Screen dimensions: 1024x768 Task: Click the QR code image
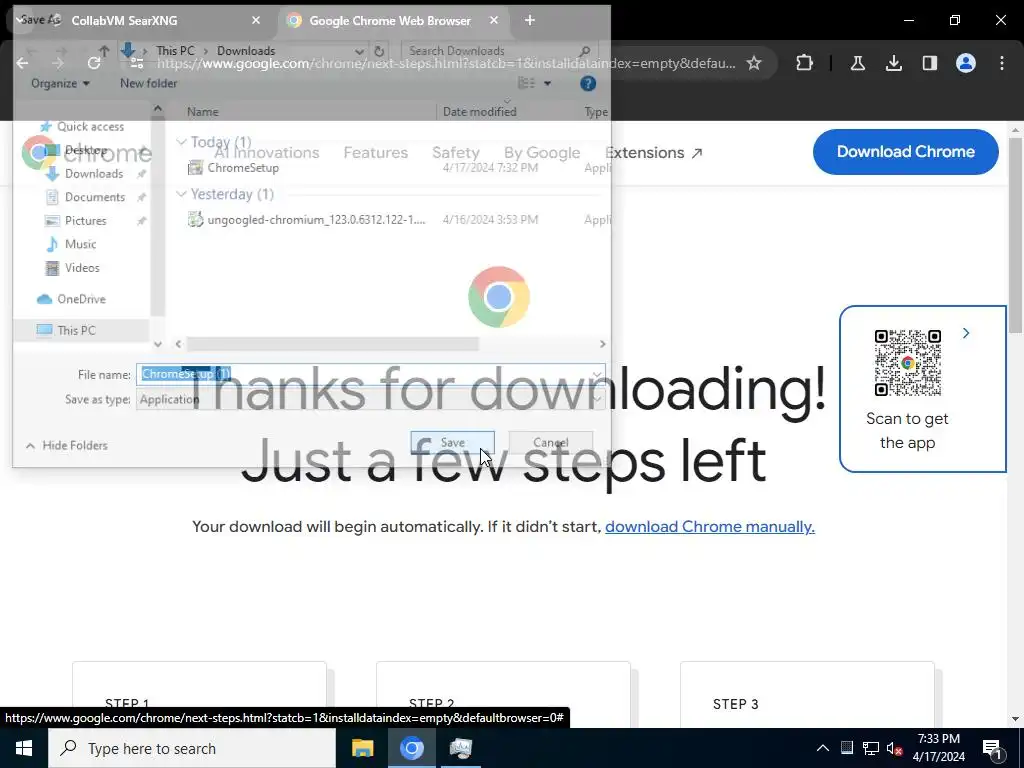click(907, 362)
